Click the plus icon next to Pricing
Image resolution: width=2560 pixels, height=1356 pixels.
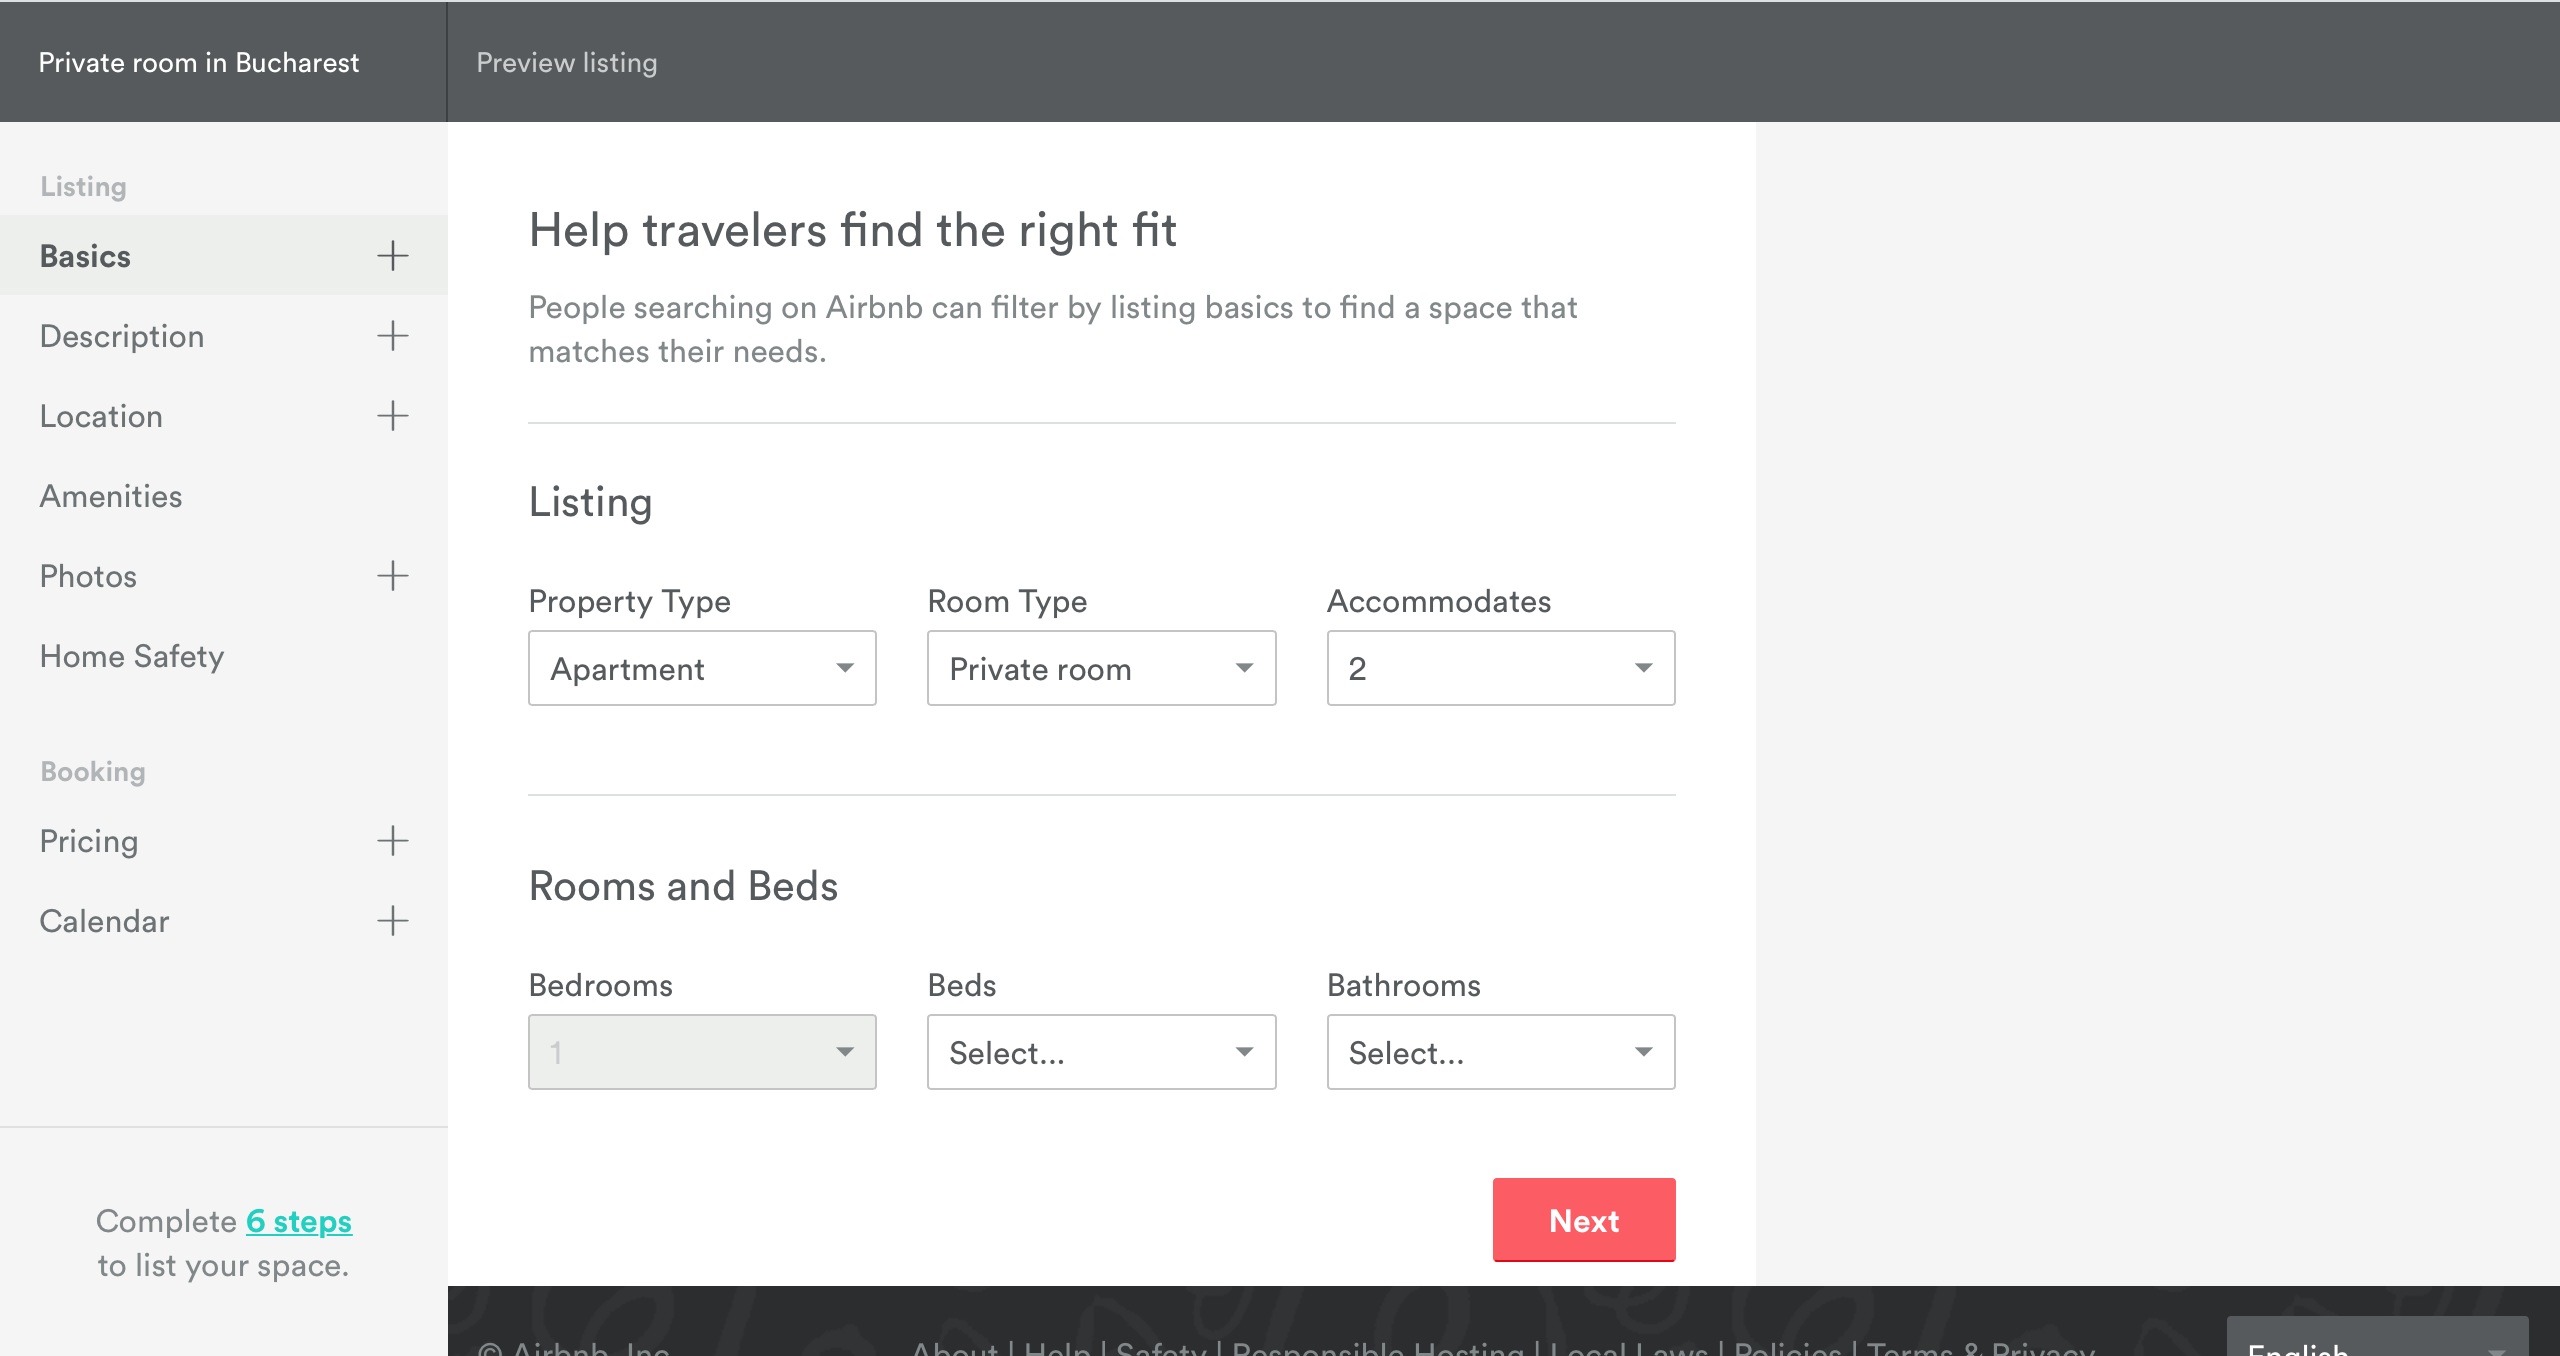(x=393, y=841)
